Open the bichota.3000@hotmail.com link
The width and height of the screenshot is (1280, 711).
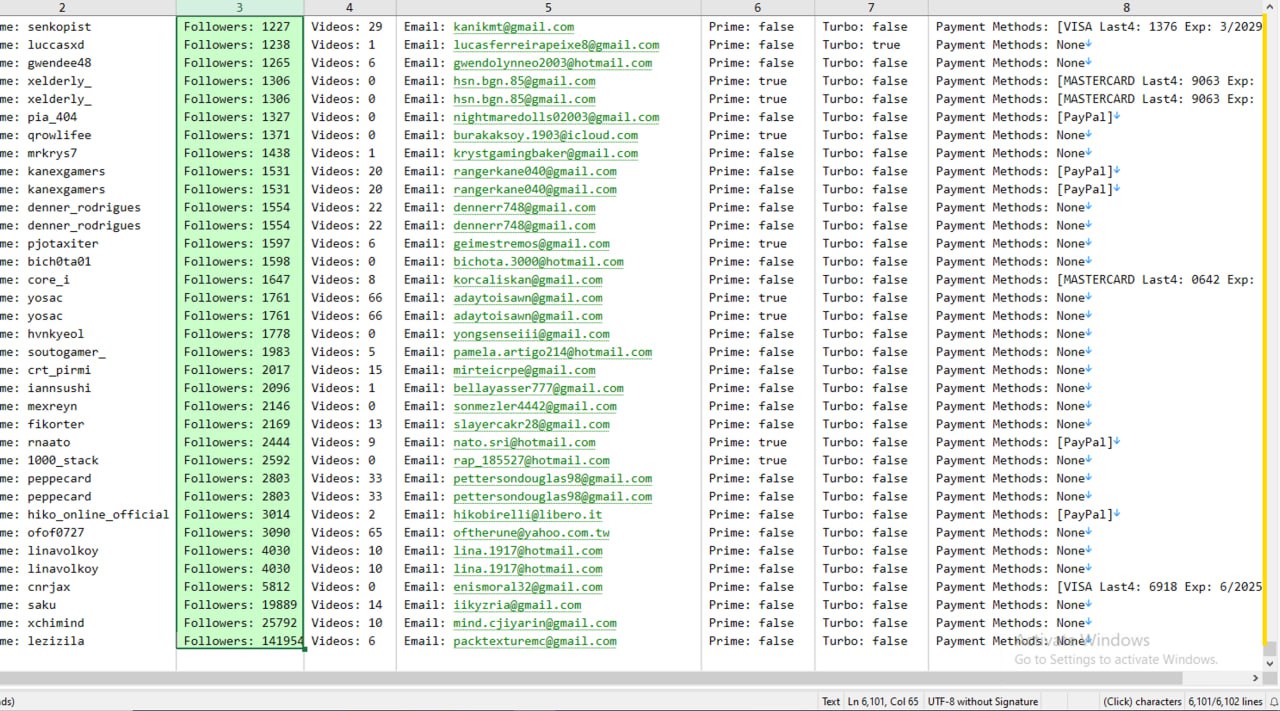(x=538, y=262)
